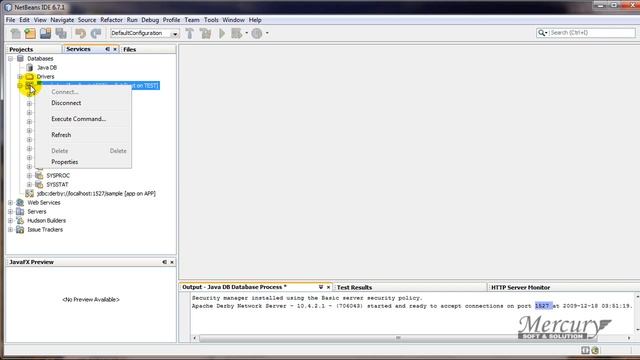Open the Tools menu
Viewport: 640px width, 360px height.
211,20
